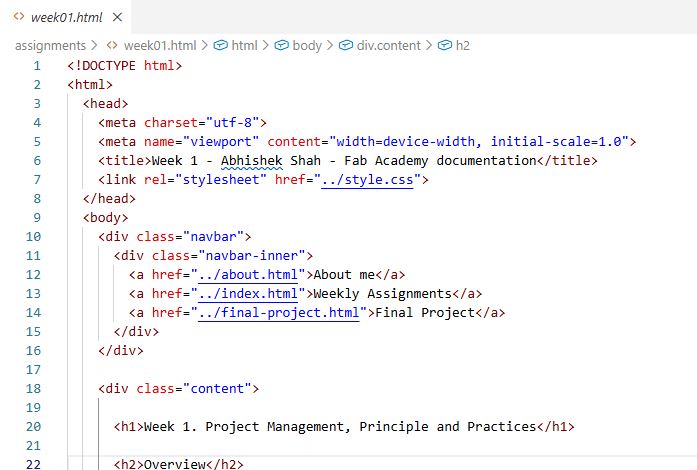
Task: Click the HTML file icon on the week01.html tab
Action: tap(19, 16)
